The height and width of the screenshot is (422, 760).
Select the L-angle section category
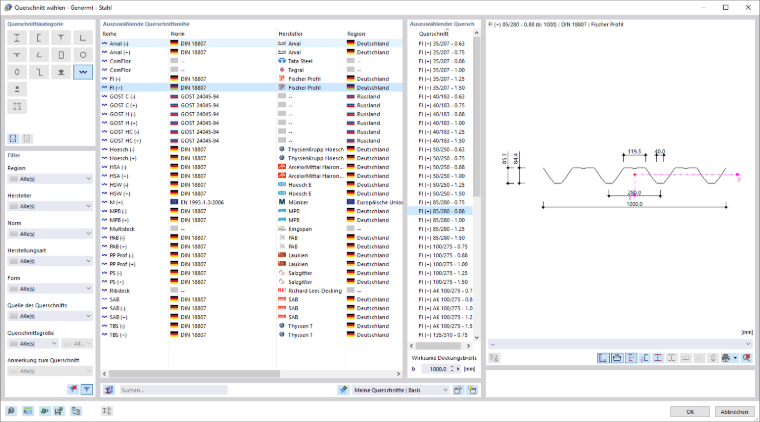83,38
